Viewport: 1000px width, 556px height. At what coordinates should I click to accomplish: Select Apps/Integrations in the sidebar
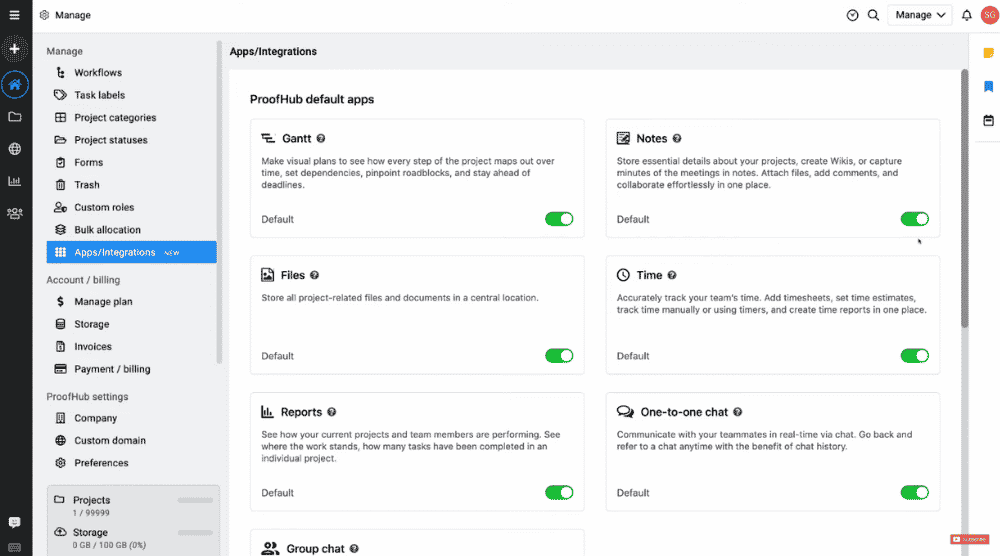coord(131,252)
